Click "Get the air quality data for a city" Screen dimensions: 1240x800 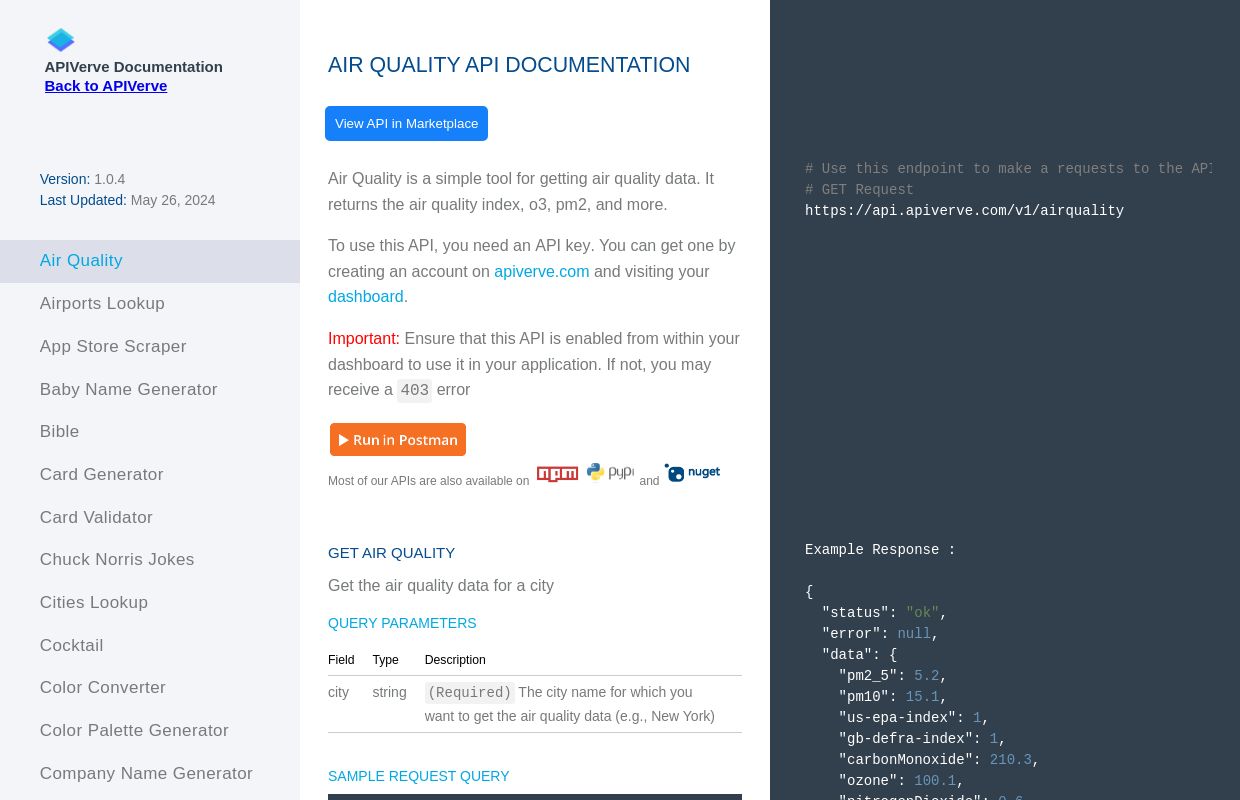(441, 586)
